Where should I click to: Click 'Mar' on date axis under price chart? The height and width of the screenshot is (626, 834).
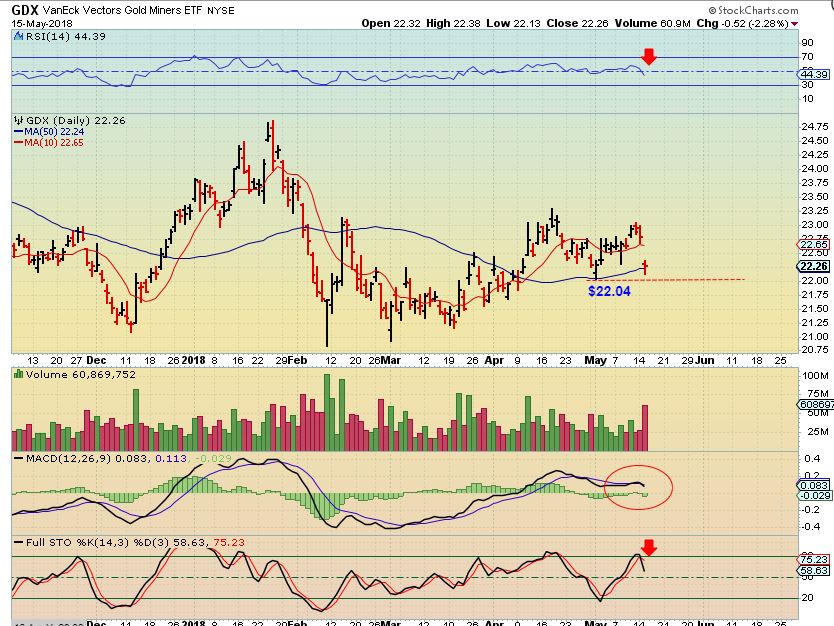pos(391,360)
